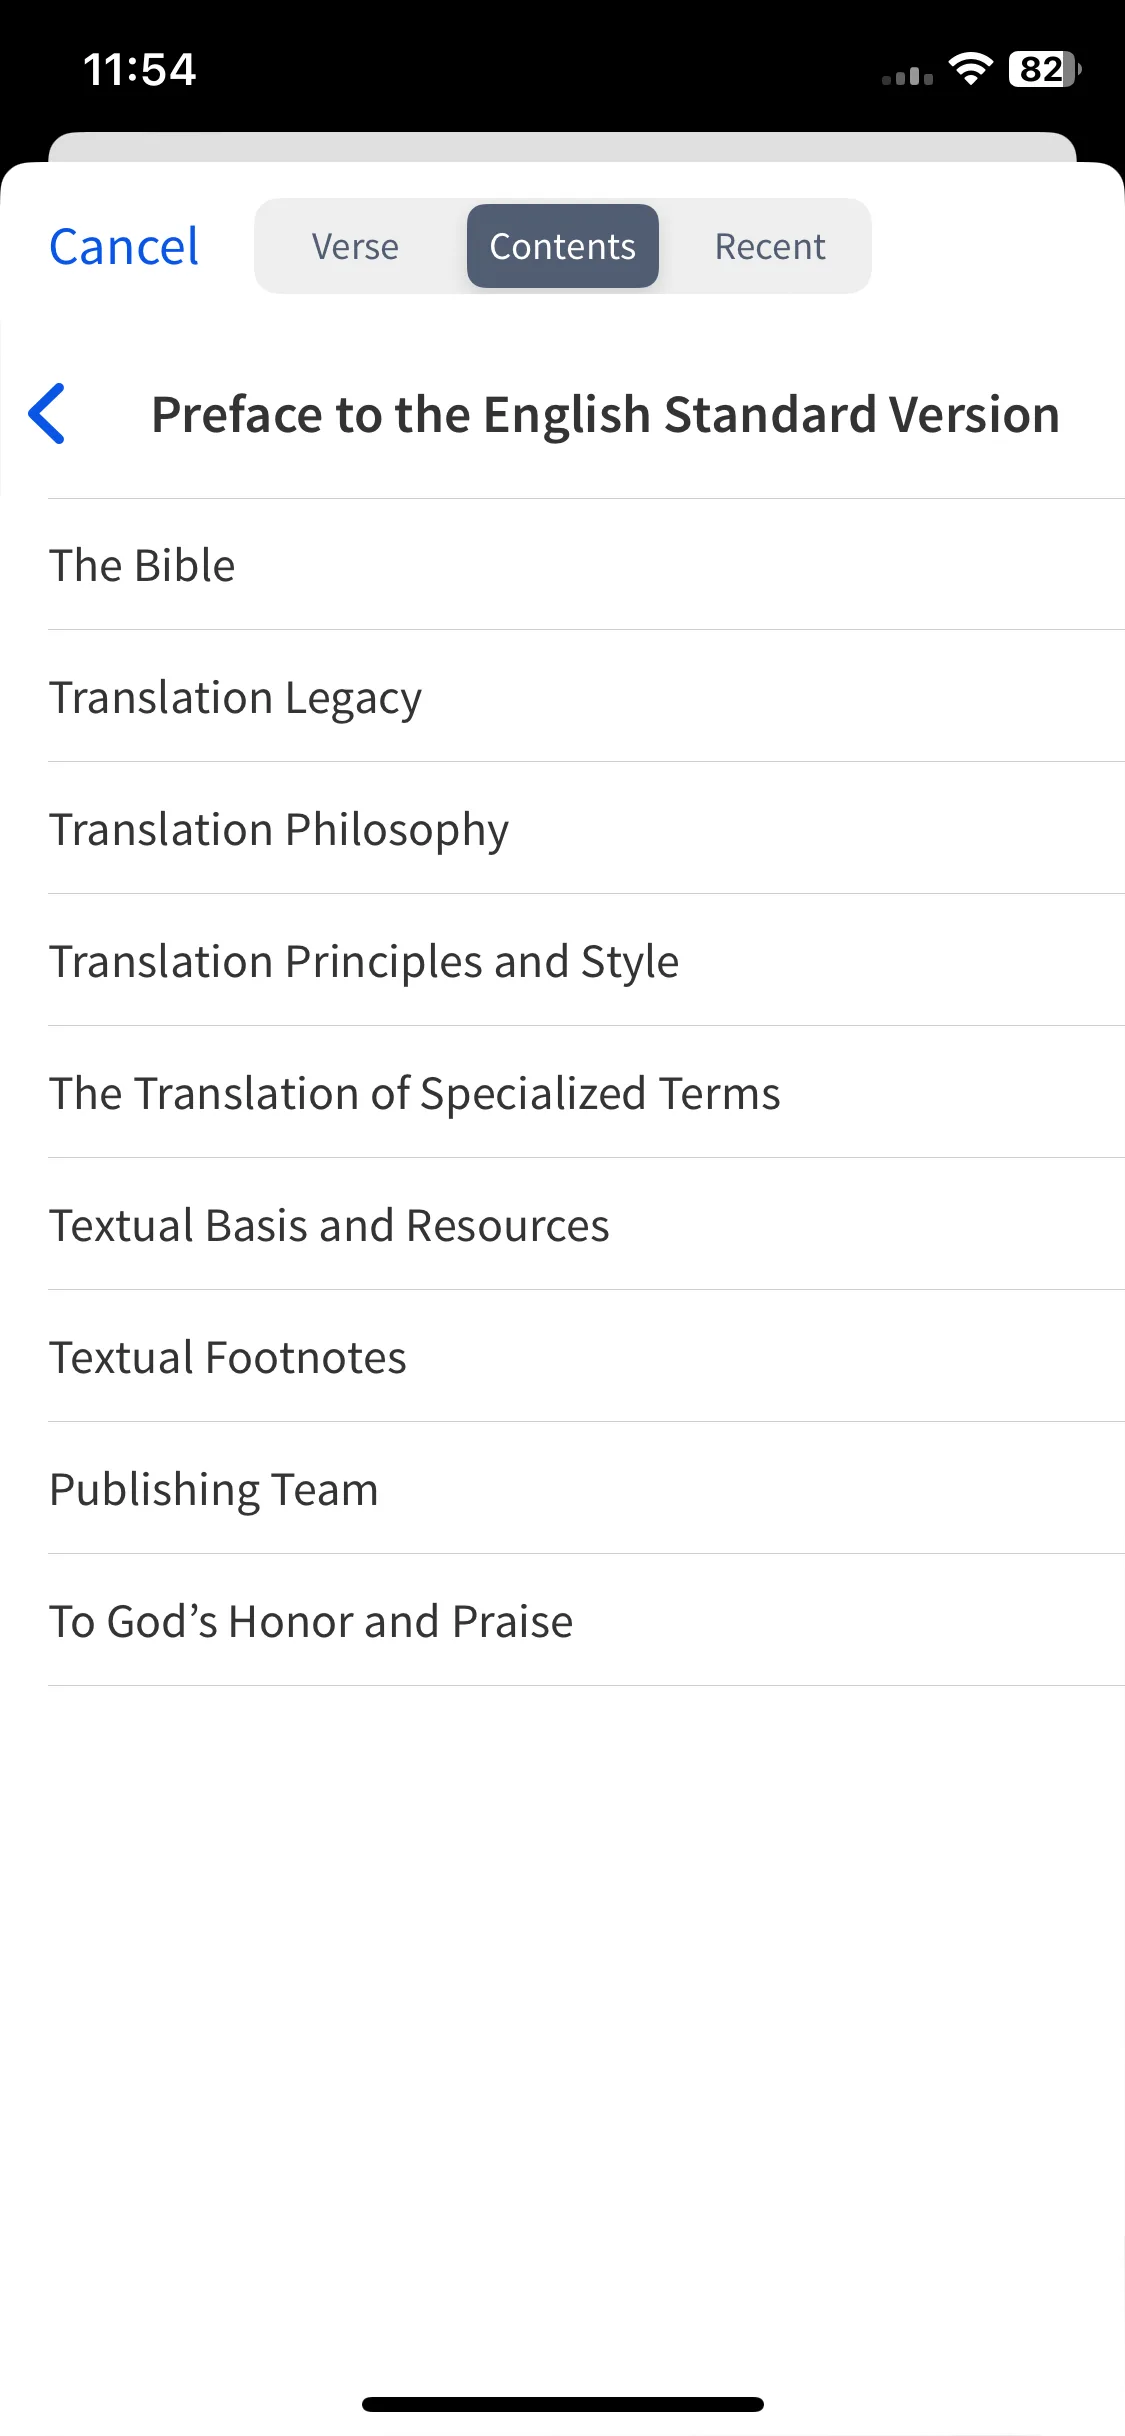1125x2436 pixels.
Task: Go to Translation Philosophy
Action: [586, 829]
